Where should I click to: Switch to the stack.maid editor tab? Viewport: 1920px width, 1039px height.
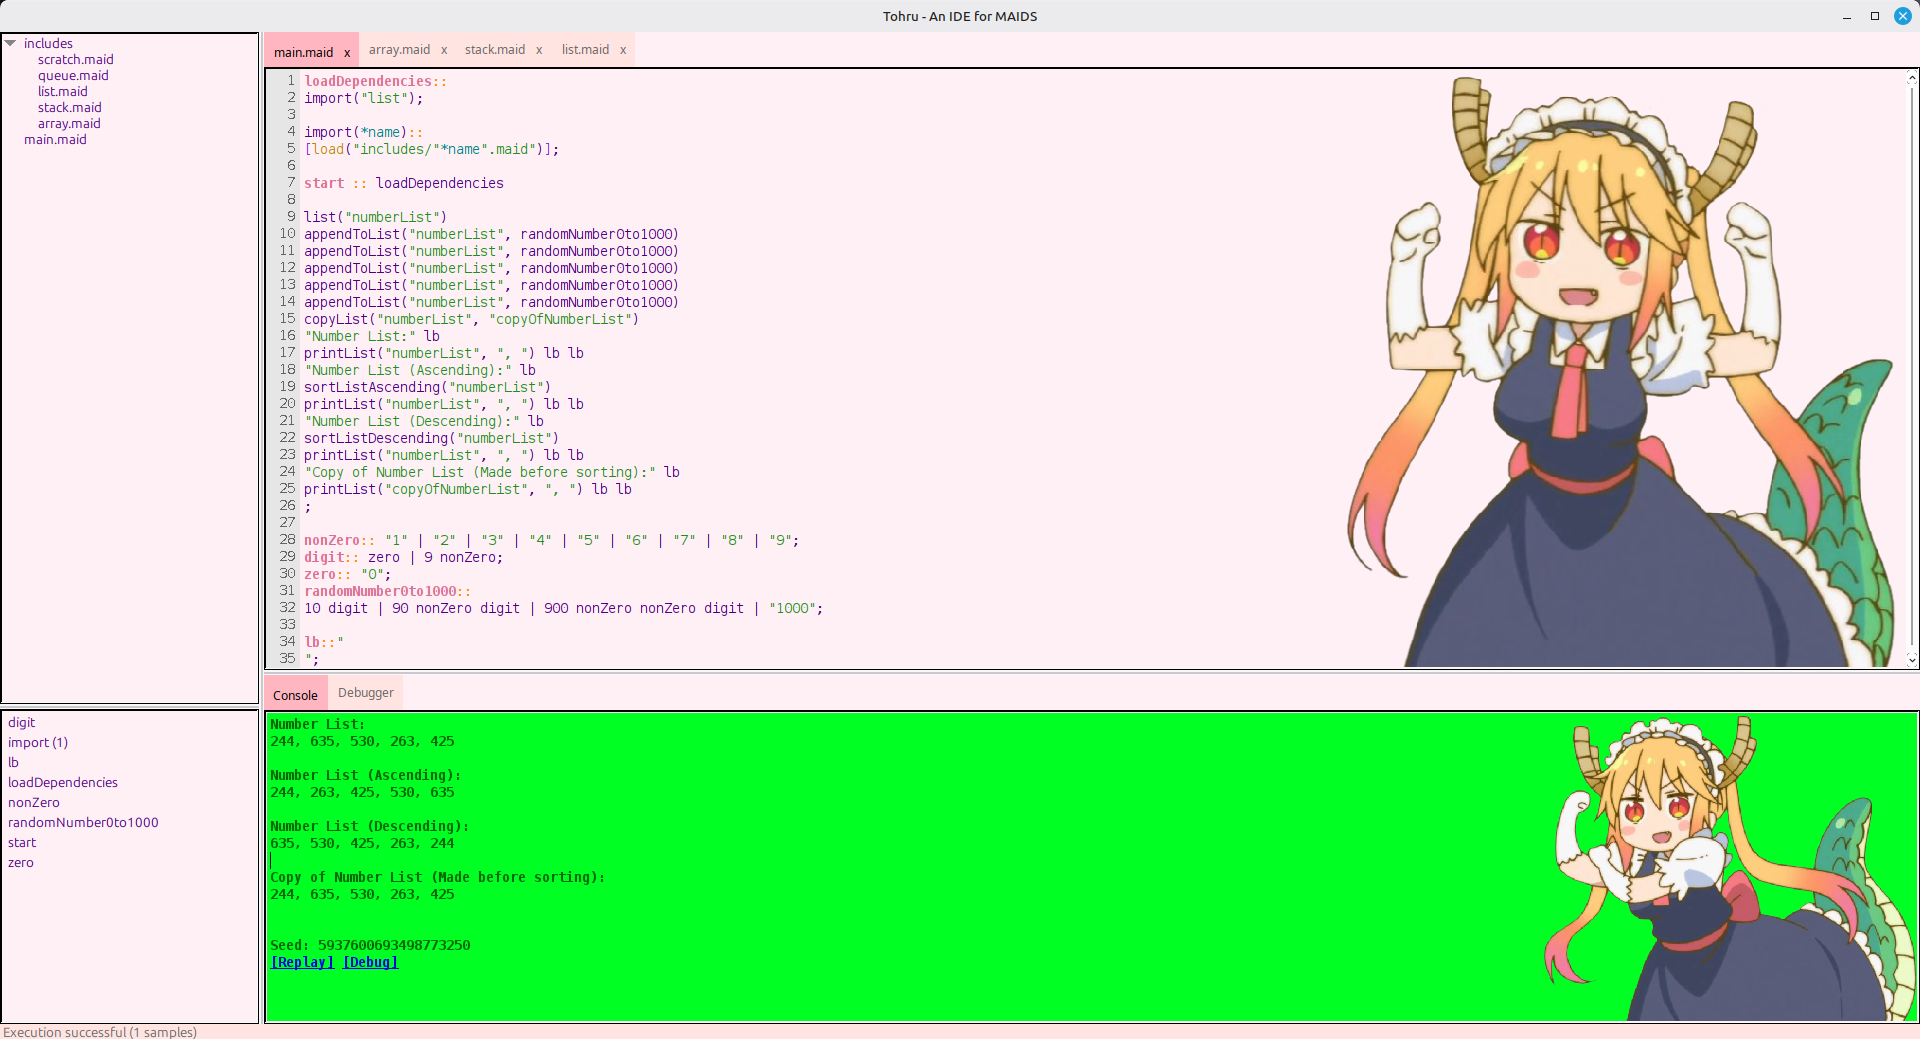(x=494, y=49)
